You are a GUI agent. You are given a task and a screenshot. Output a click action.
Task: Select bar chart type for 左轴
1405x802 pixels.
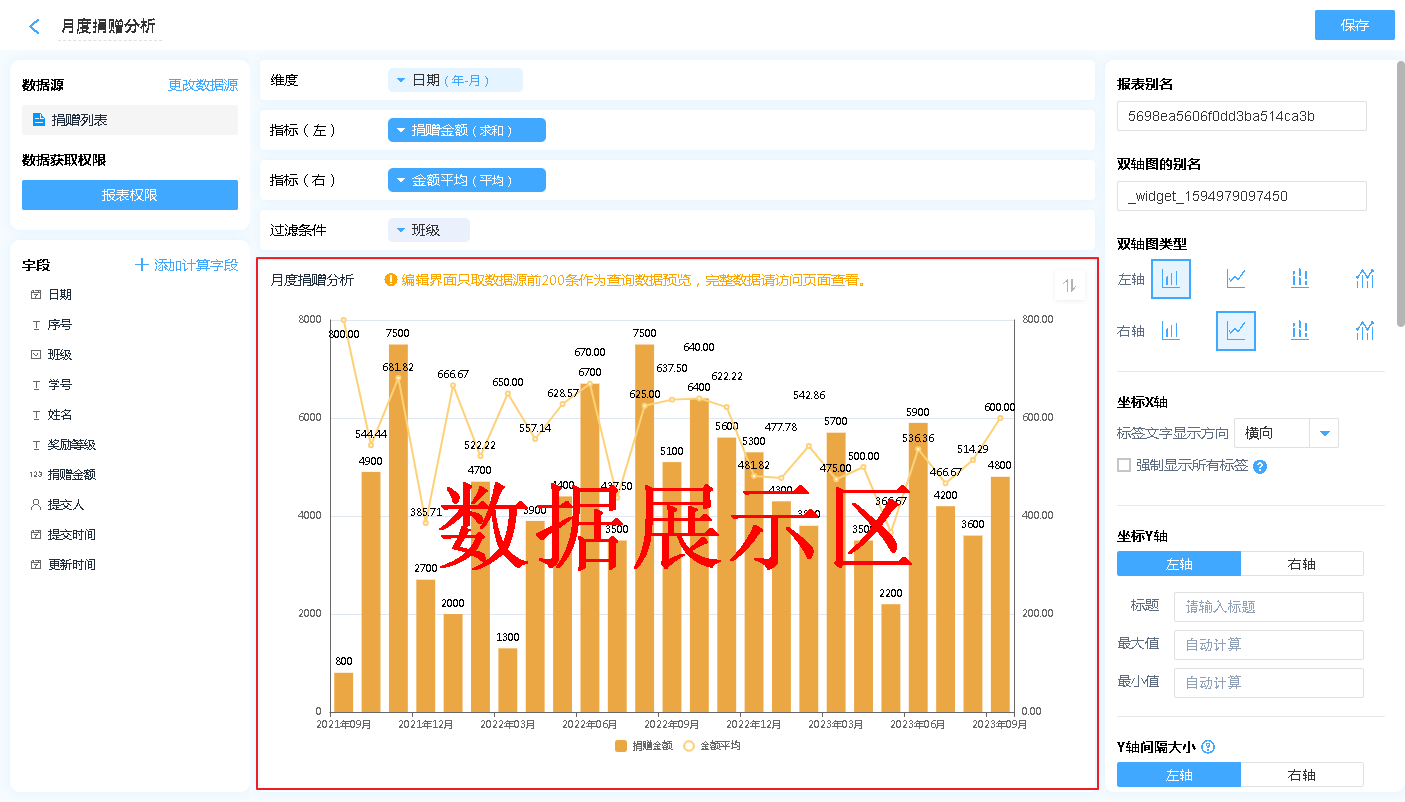pyautogui.click(x=1171, y=279)
